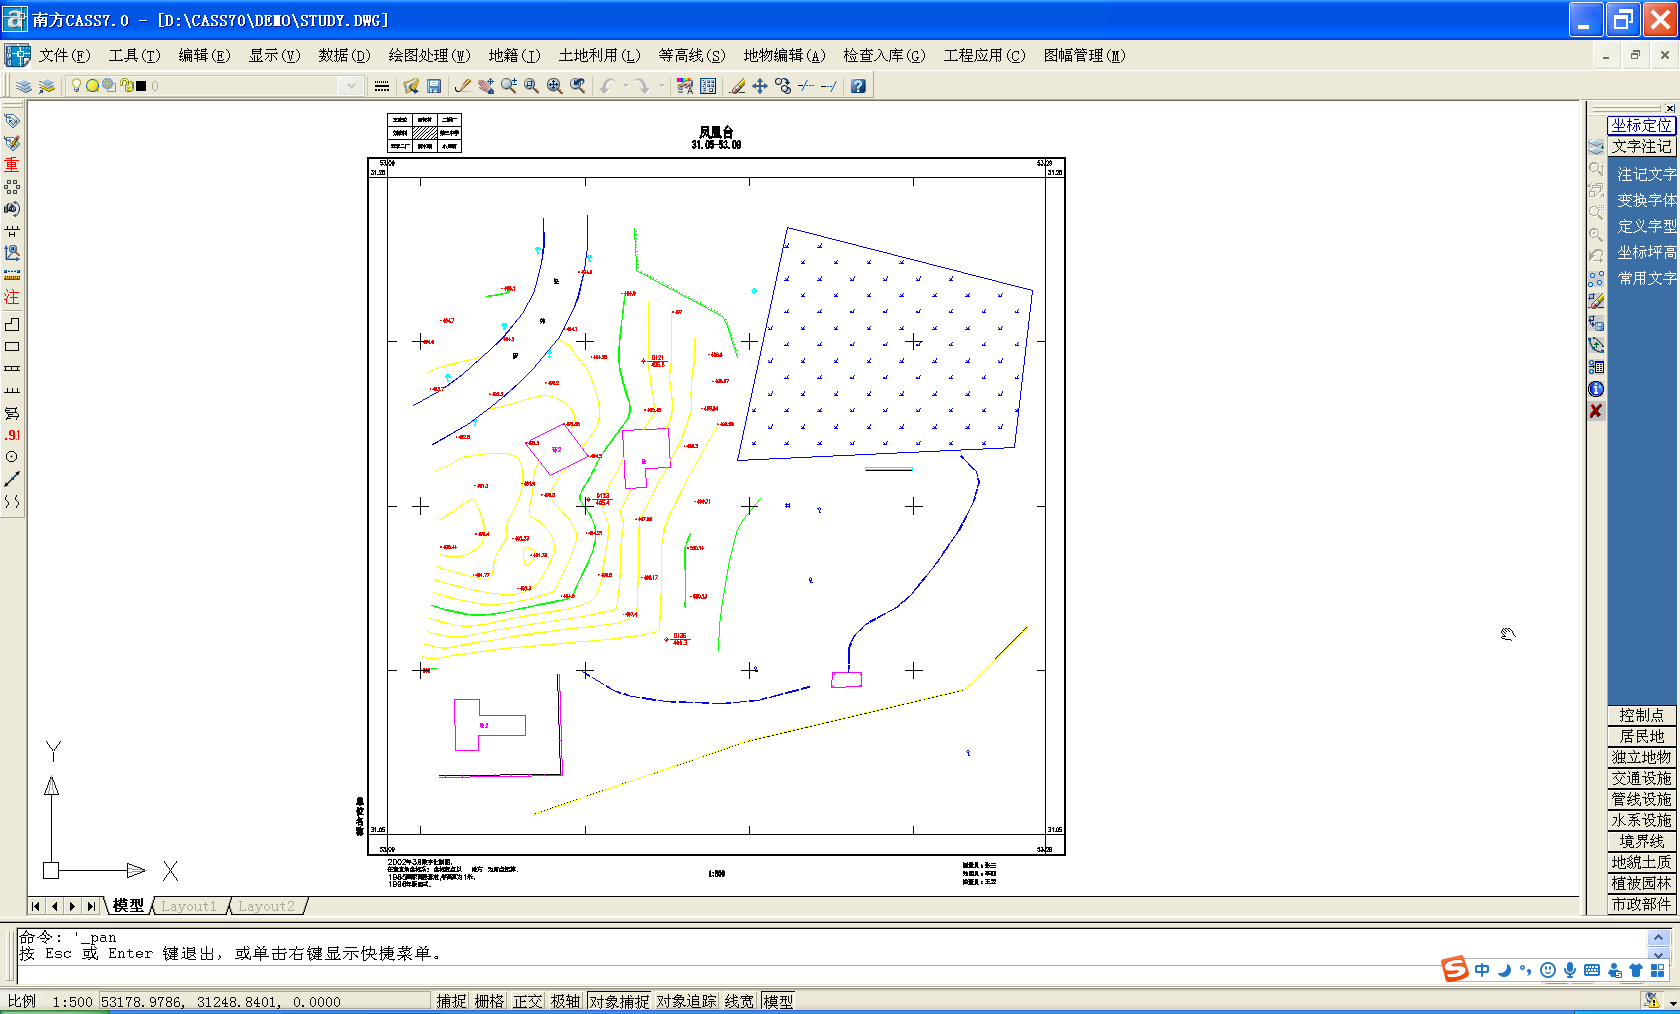Click the red 重 tool icon
Viewport: 1680px width, 1014px height.
coord(12,165)
